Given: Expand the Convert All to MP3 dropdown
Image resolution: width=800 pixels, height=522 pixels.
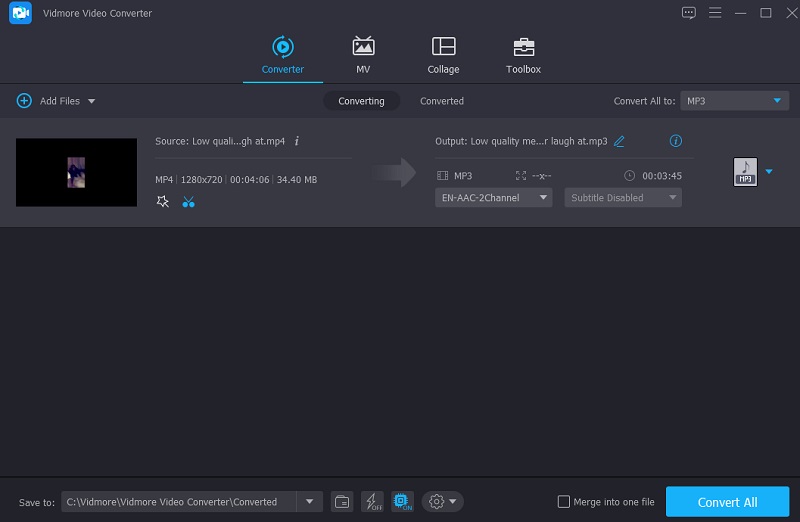Looking at the screenshot, I should pos(734,101).
